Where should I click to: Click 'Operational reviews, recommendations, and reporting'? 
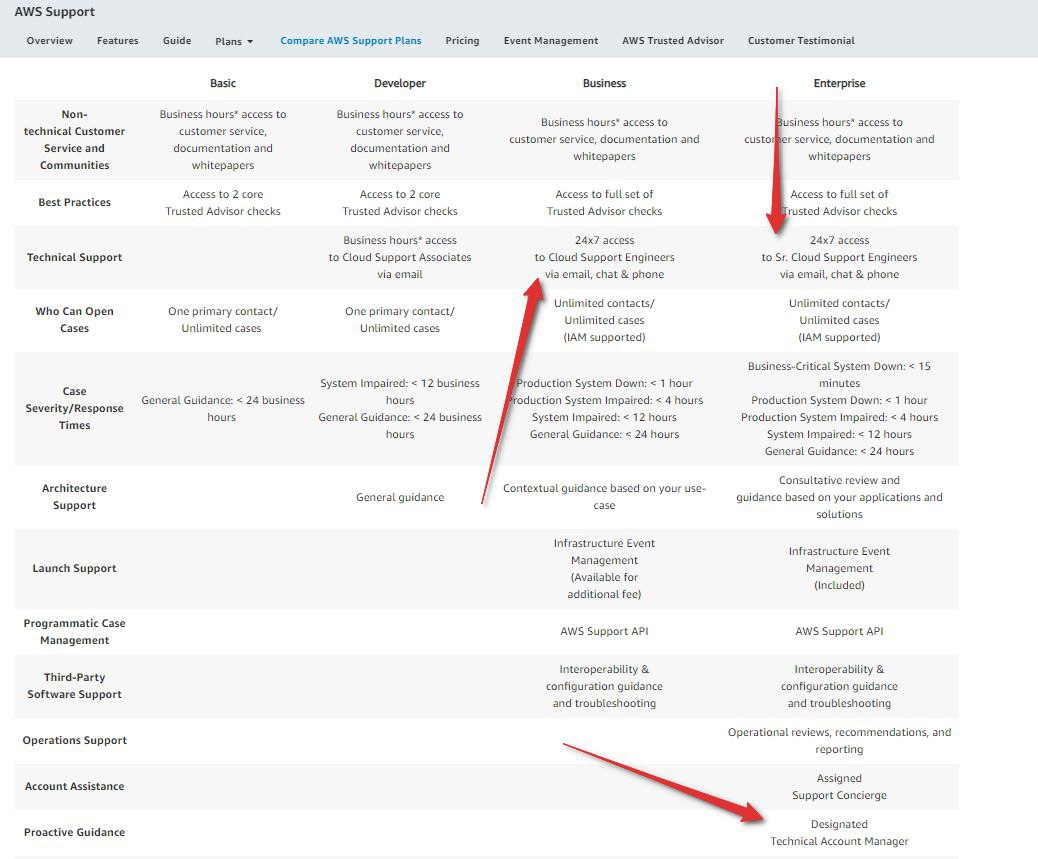pyautogui.click(x=839, y=741)
